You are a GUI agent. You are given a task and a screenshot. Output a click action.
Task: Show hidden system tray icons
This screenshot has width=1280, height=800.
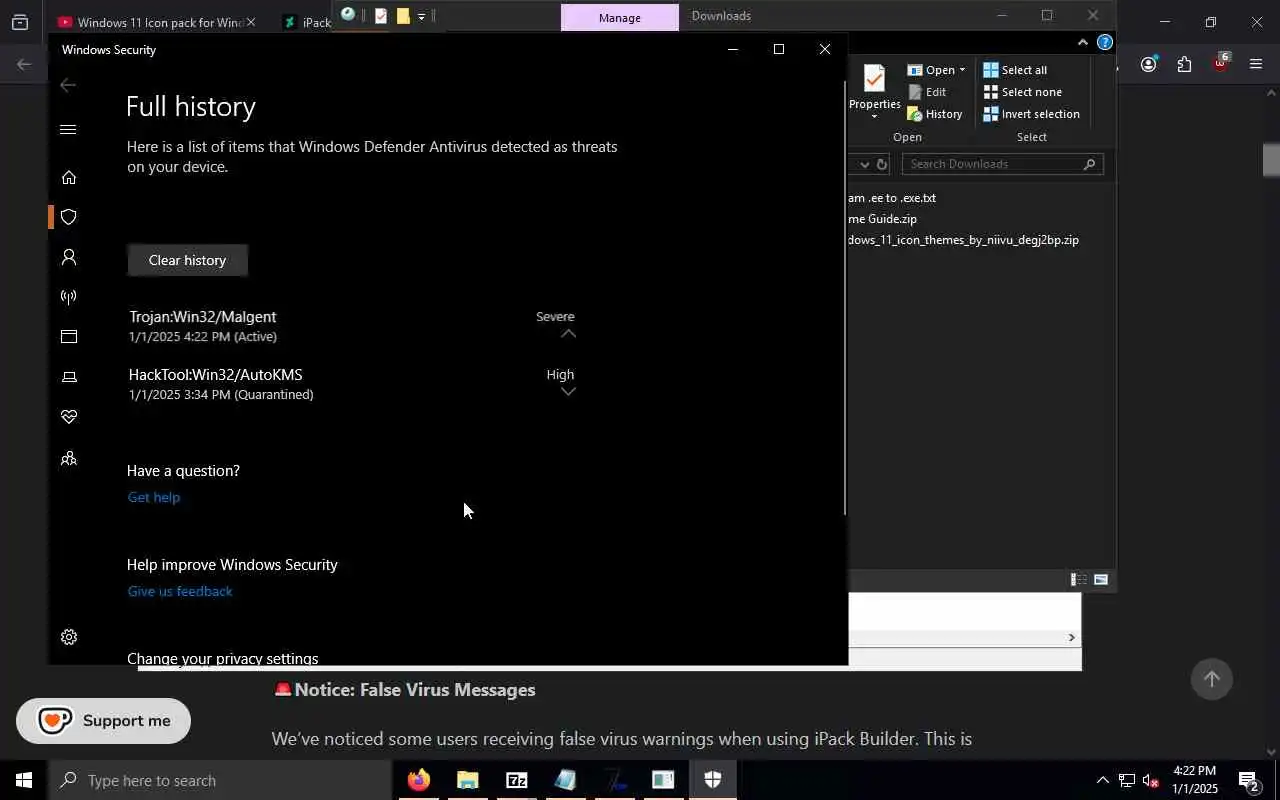(x=1102, y=780)
